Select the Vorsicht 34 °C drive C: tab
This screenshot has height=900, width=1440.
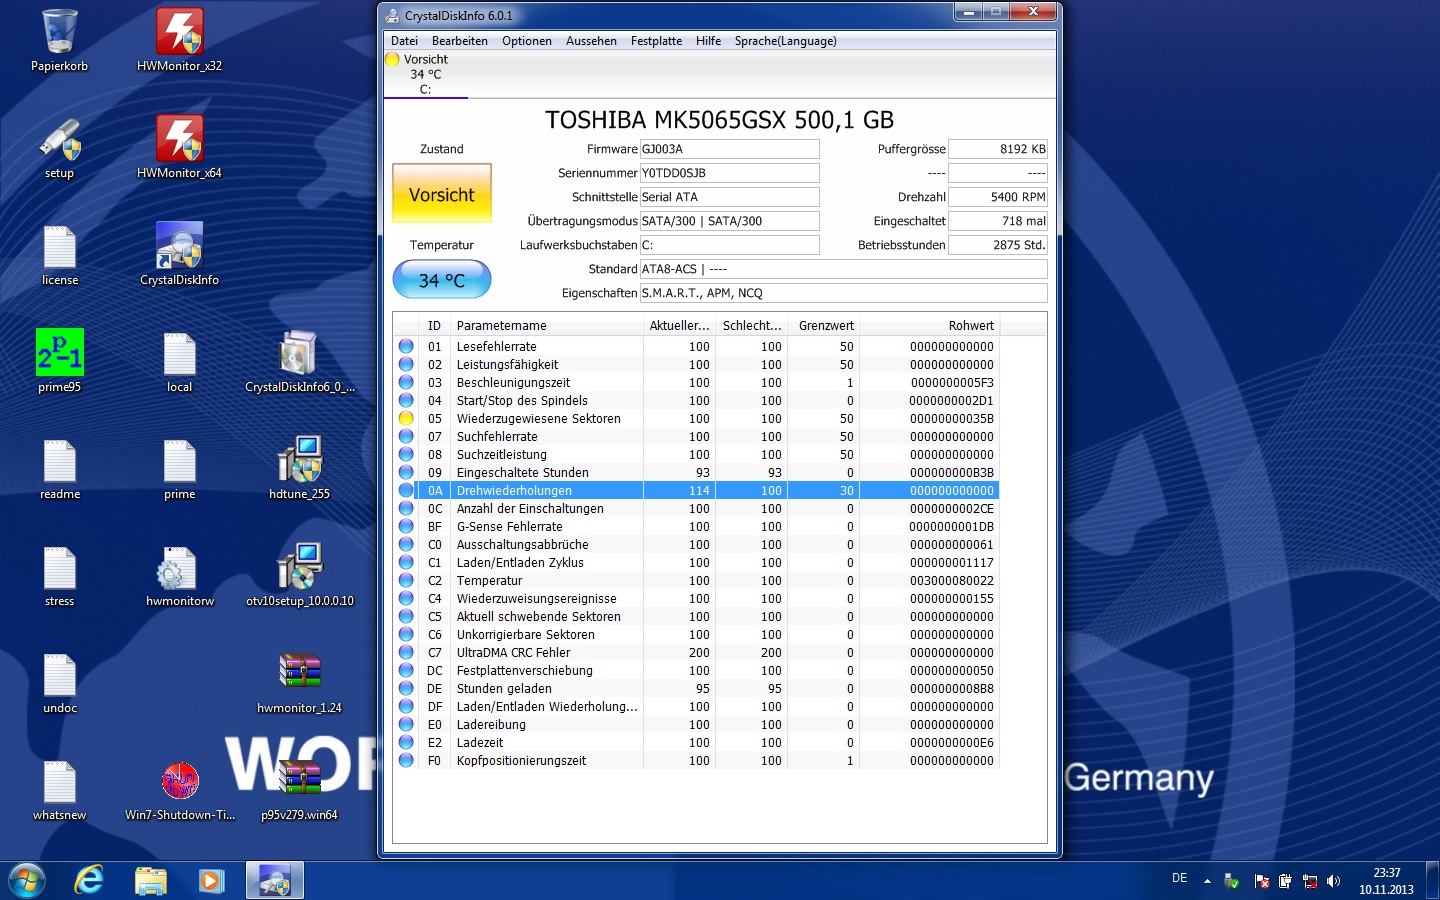[x=425, y=74]
